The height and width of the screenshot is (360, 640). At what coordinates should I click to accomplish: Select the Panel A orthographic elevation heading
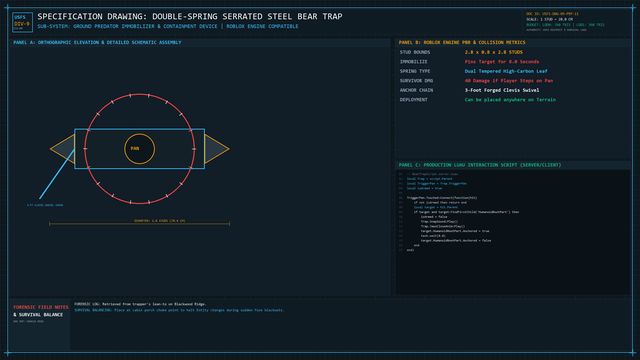click(97, 42)
